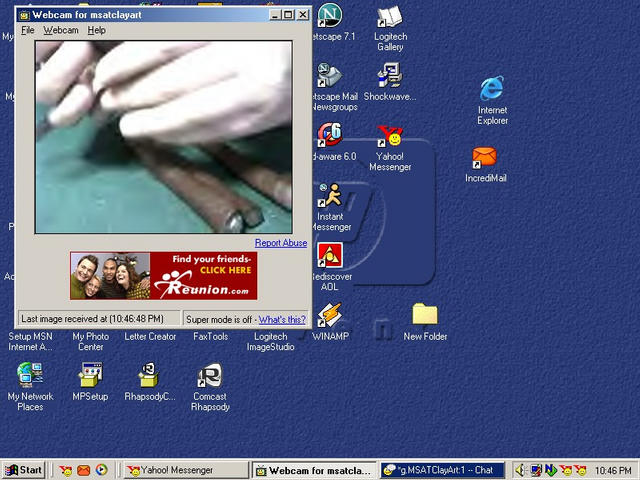Image resolution: width=640 pixels, height=480 pixels.
Task: Launch IncrediMail from quick launch bar
Action: point(84,470)
